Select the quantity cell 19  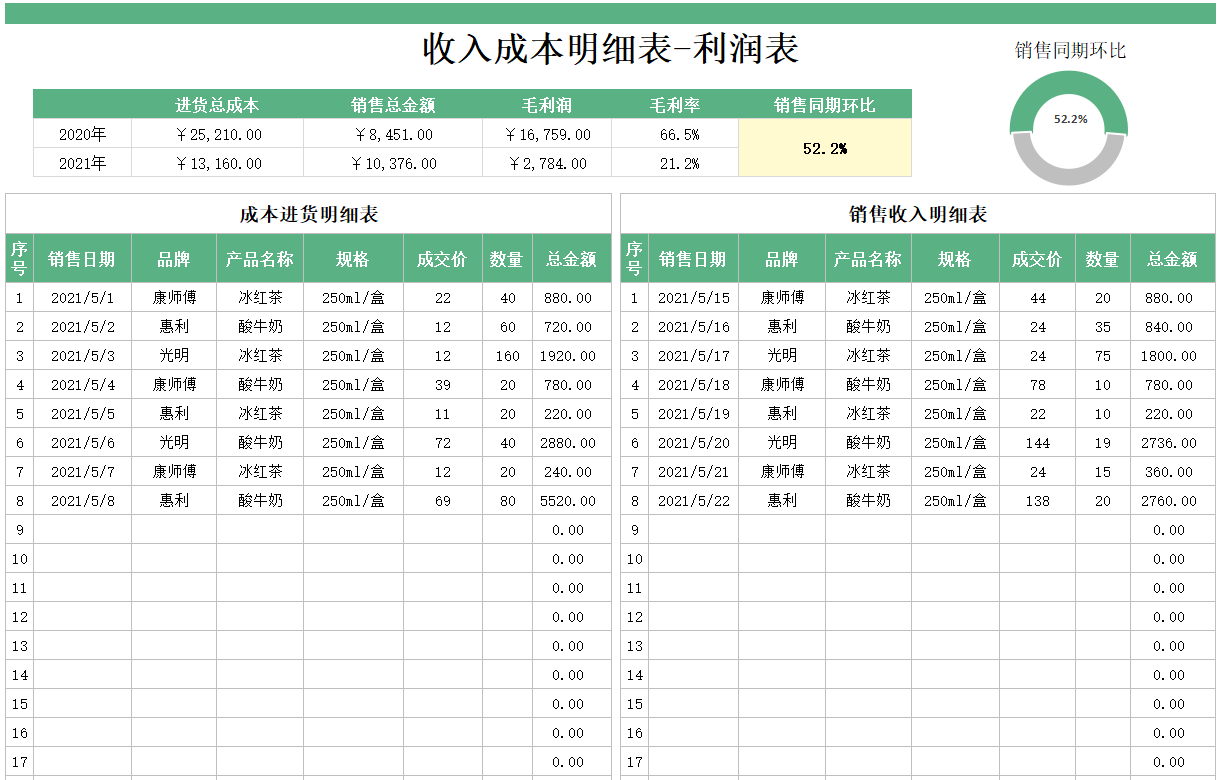[1103, 443]
